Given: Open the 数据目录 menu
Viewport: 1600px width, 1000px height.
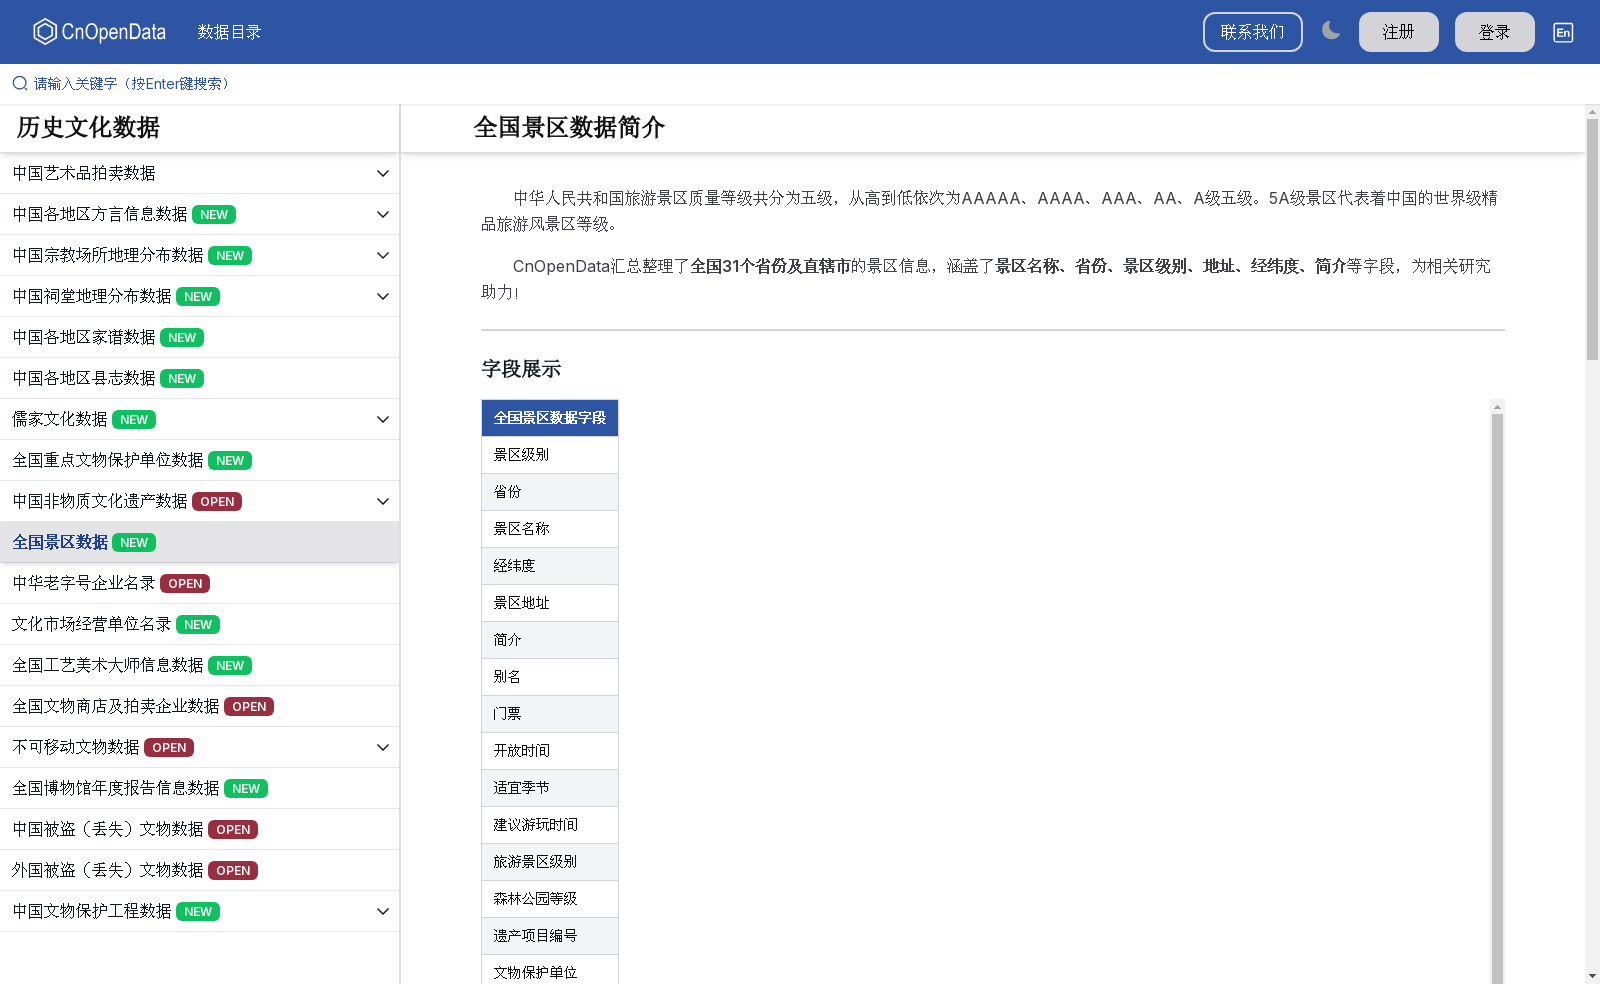Looking at the screenshot, I should coord(229,32).
